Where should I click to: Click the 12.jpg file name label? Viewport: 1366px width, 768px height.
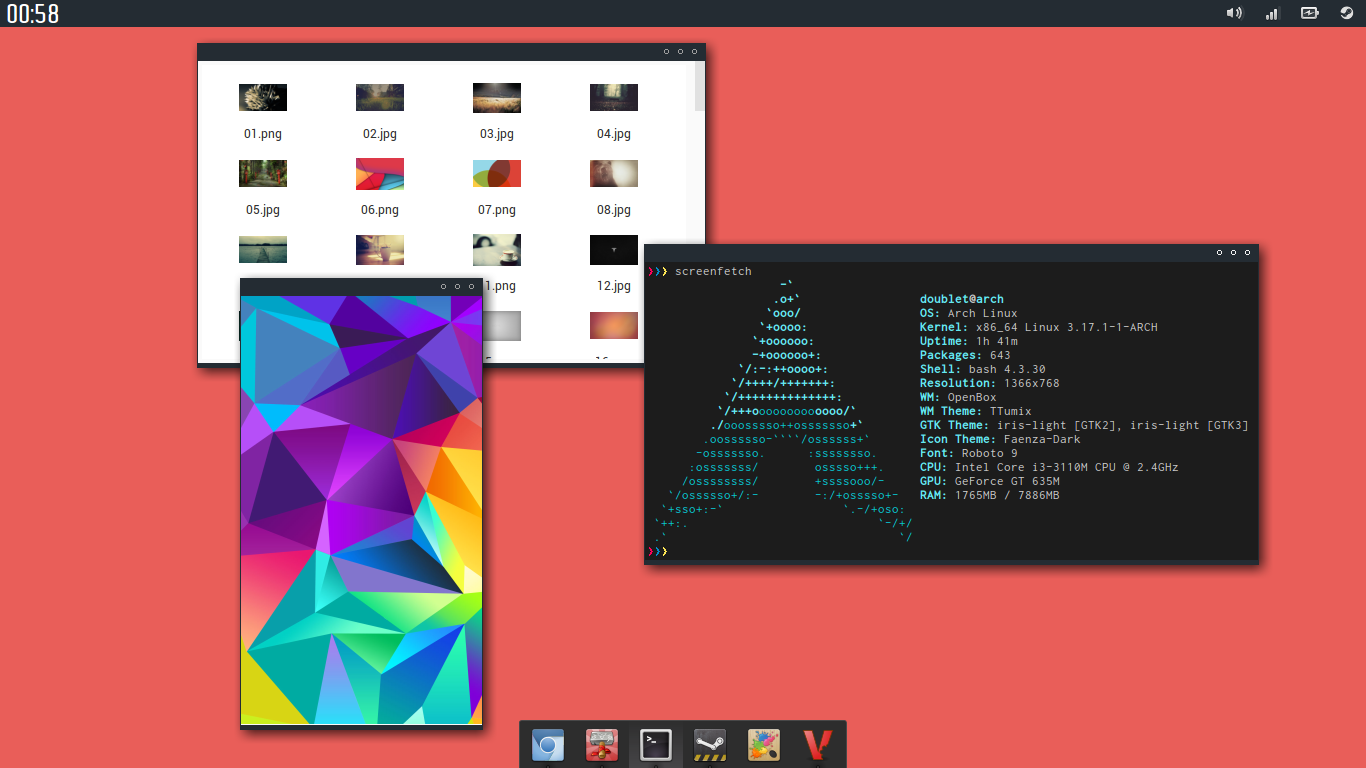614,286
